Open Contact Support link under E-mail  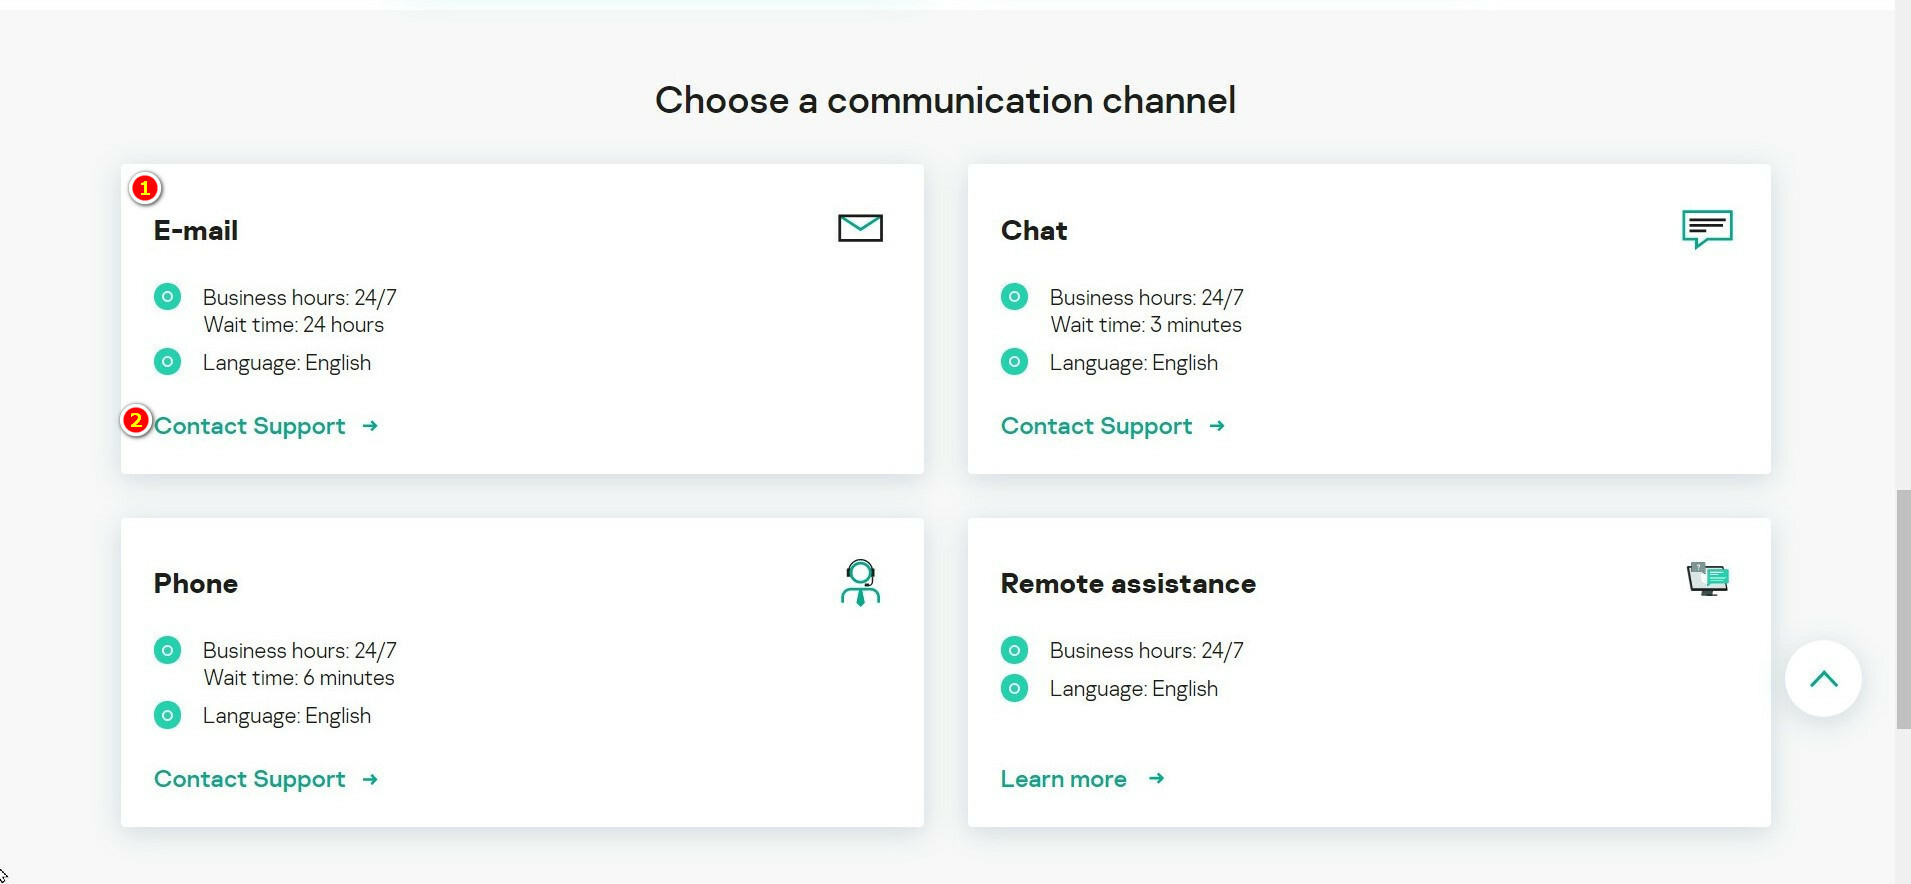[250, 426]
